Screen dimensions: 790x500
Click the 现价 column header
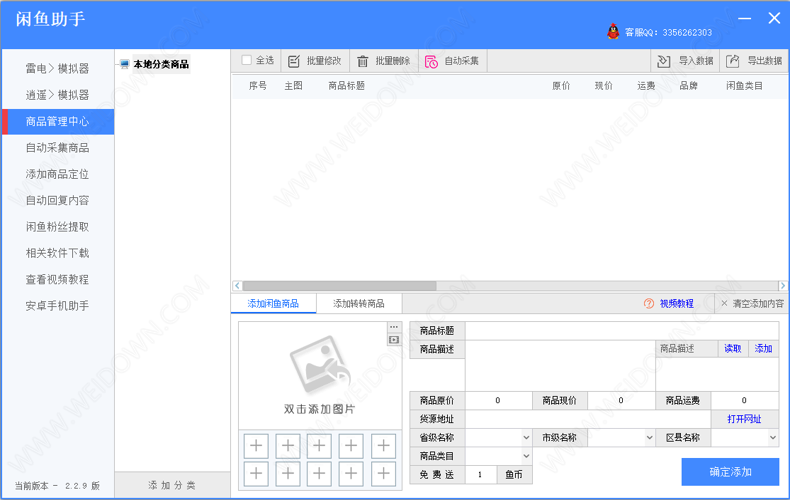click(x=604, y=86)
